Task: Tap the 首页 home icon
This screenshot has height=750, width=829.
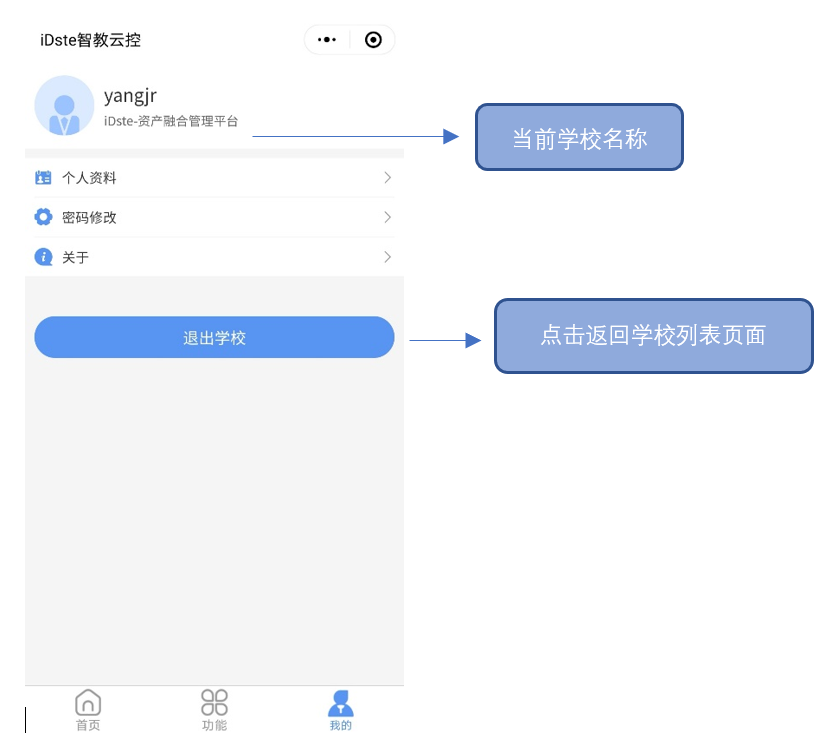Action: click(x=88, y=702)
